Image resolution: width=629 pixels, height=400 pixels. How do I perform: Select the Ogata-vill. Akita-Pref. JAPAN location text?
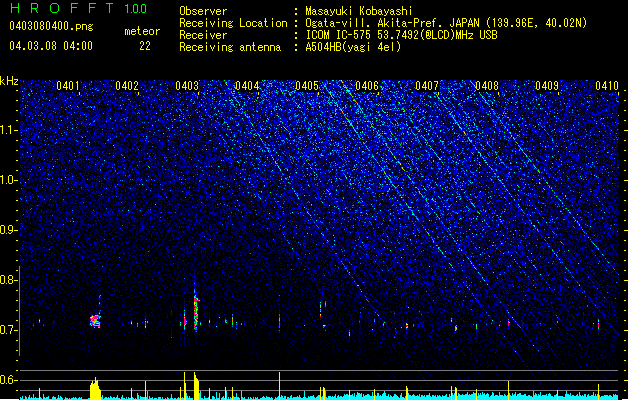[446, 23]
